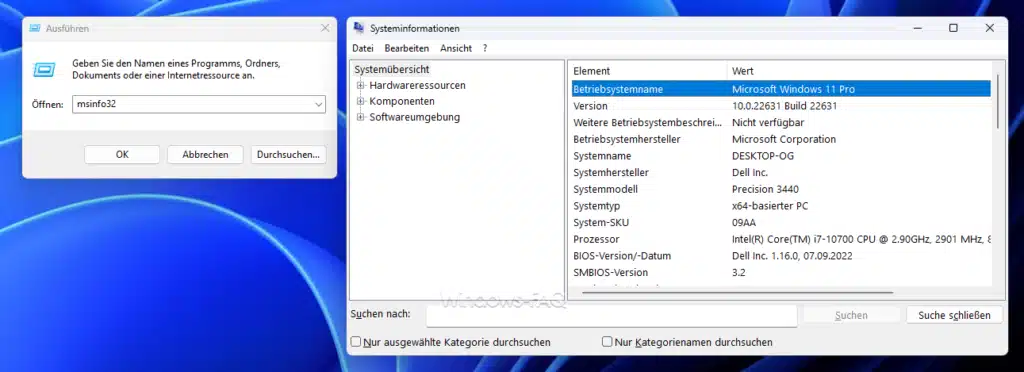Close the Systeminformationen window

pos(989,28)
